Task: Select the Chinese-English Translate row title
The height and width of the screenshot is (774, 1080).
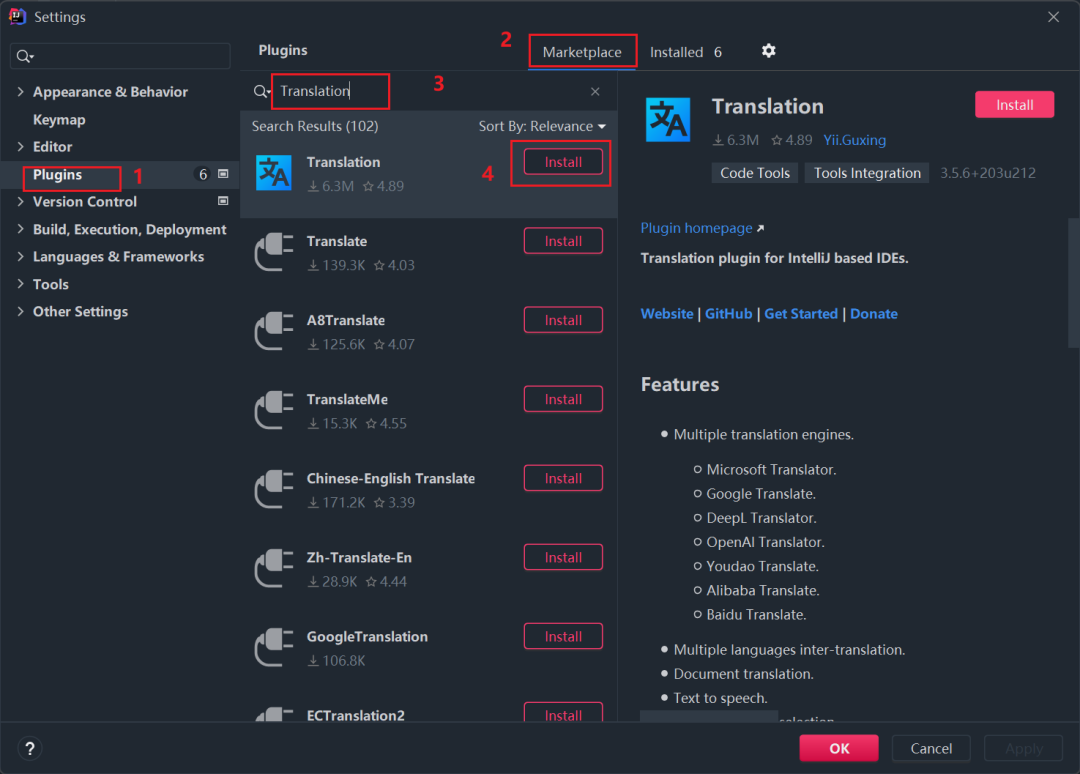Action: [x=391, y=479]
